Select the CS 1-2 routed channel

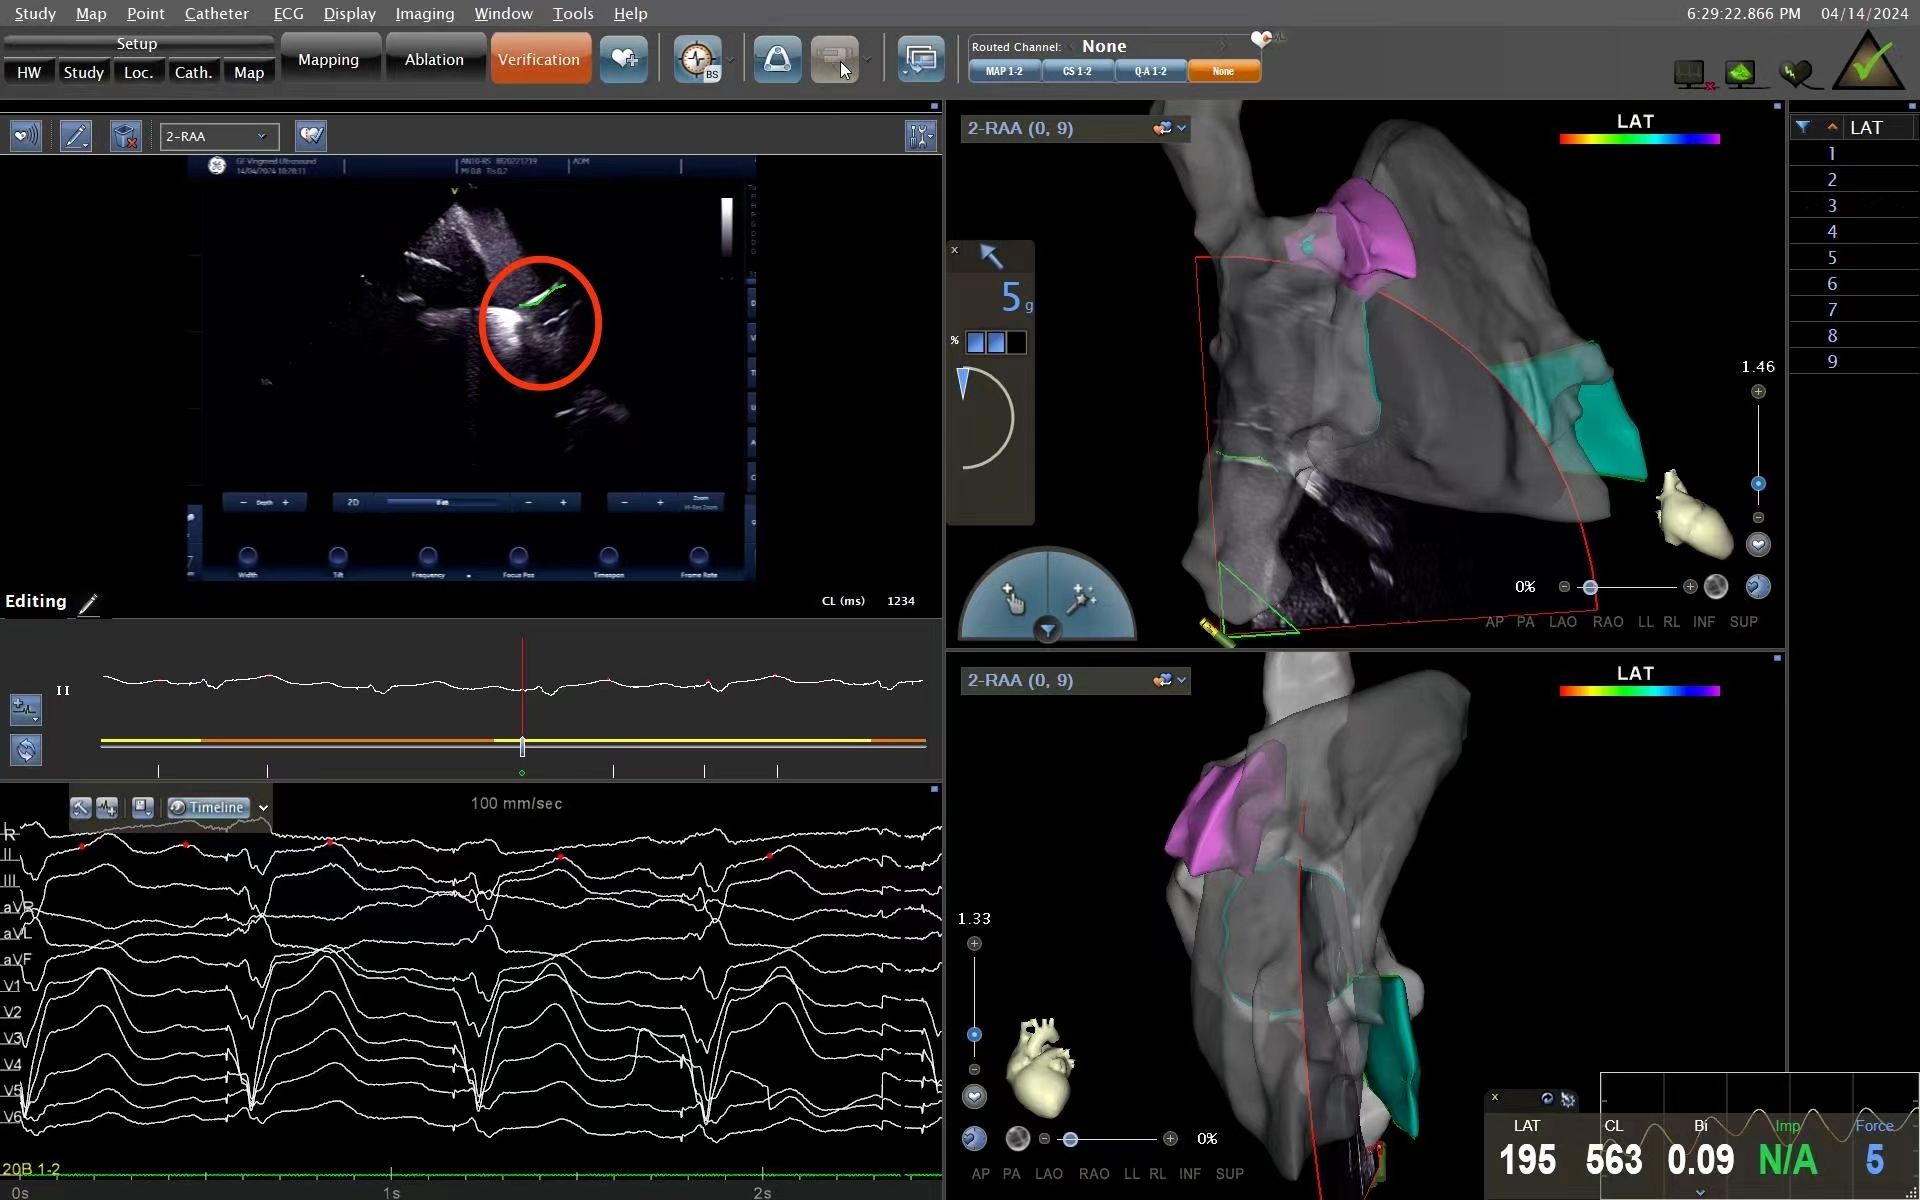tap(1077, 72)
